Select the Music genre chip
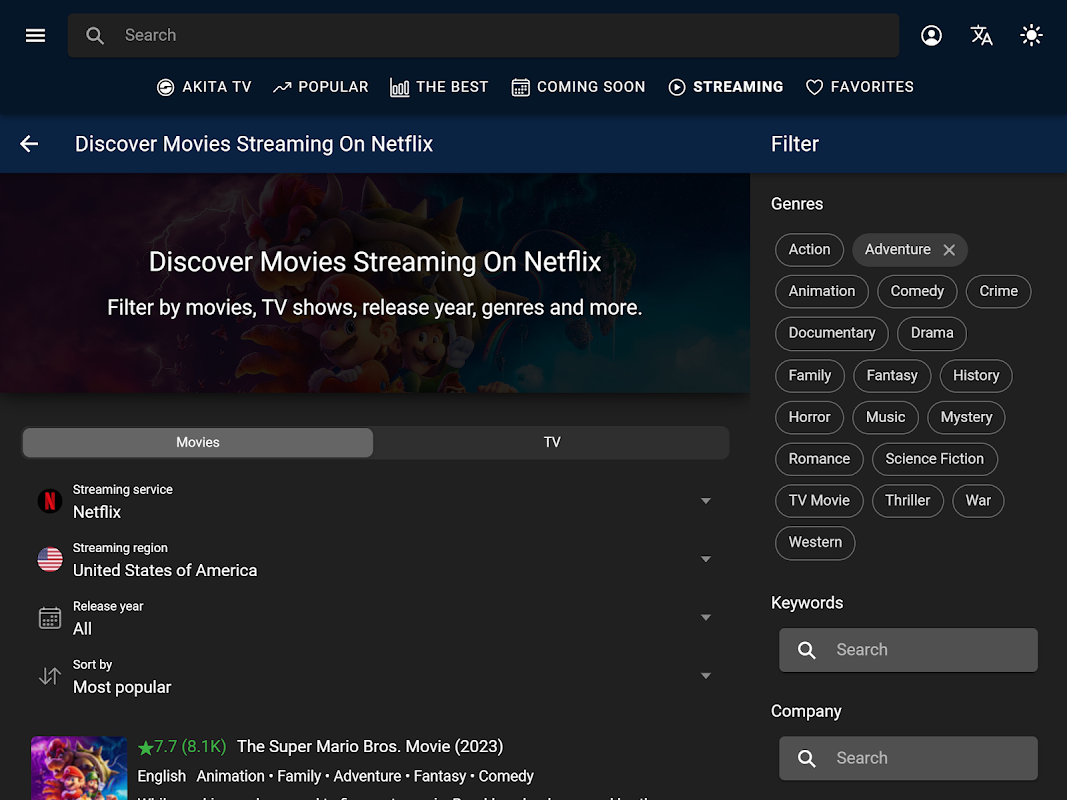Viewport: 1067px width, 800px height. tap(885, 417)
